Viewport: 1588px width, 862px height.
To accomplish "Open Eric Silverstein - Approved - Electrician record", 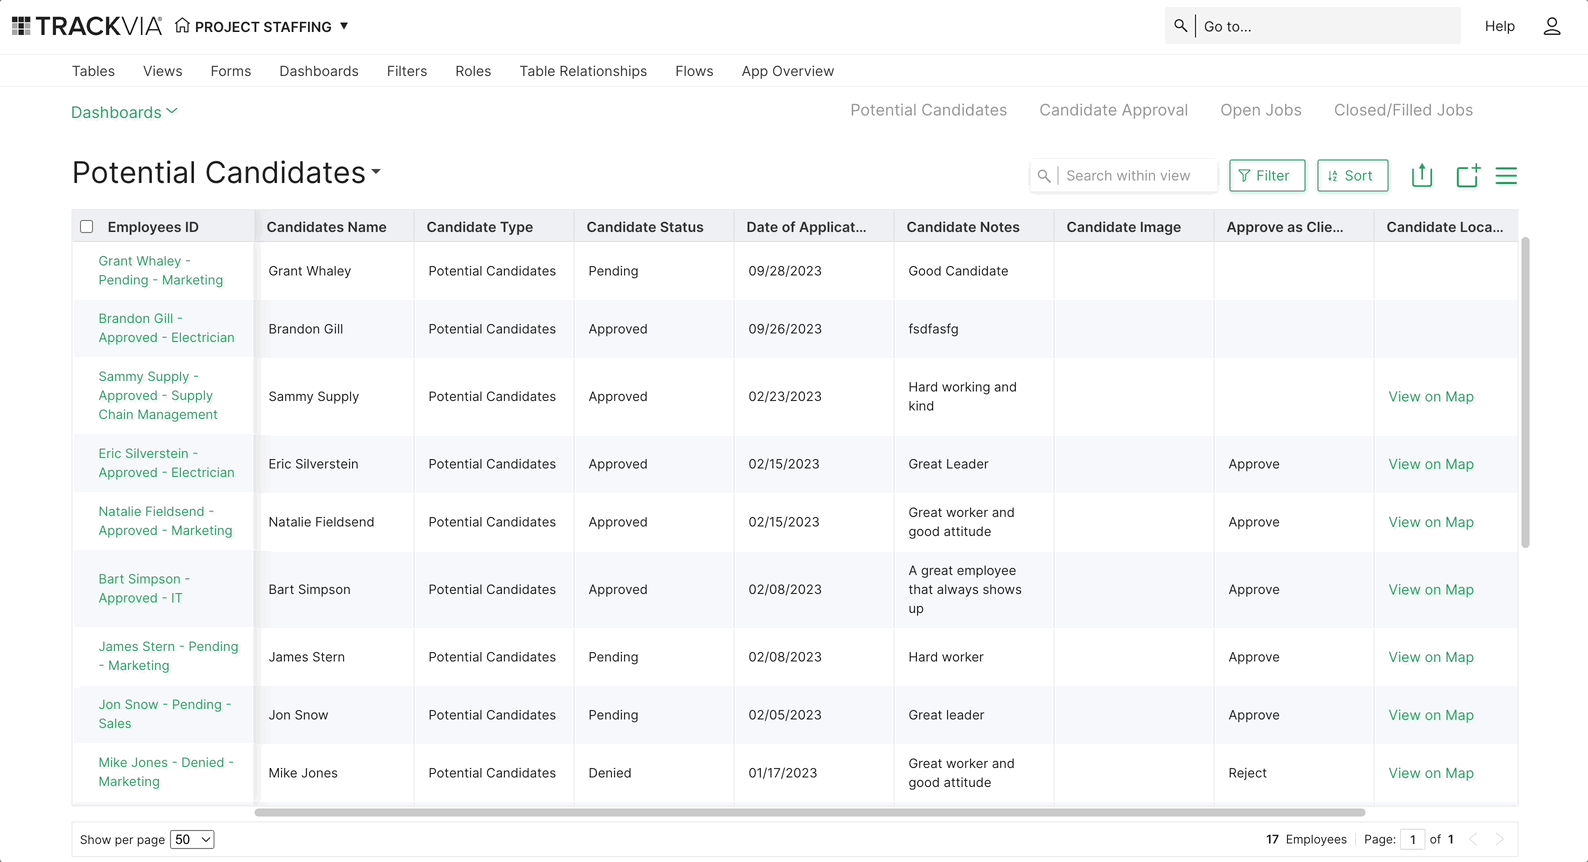I will (166, 463).
